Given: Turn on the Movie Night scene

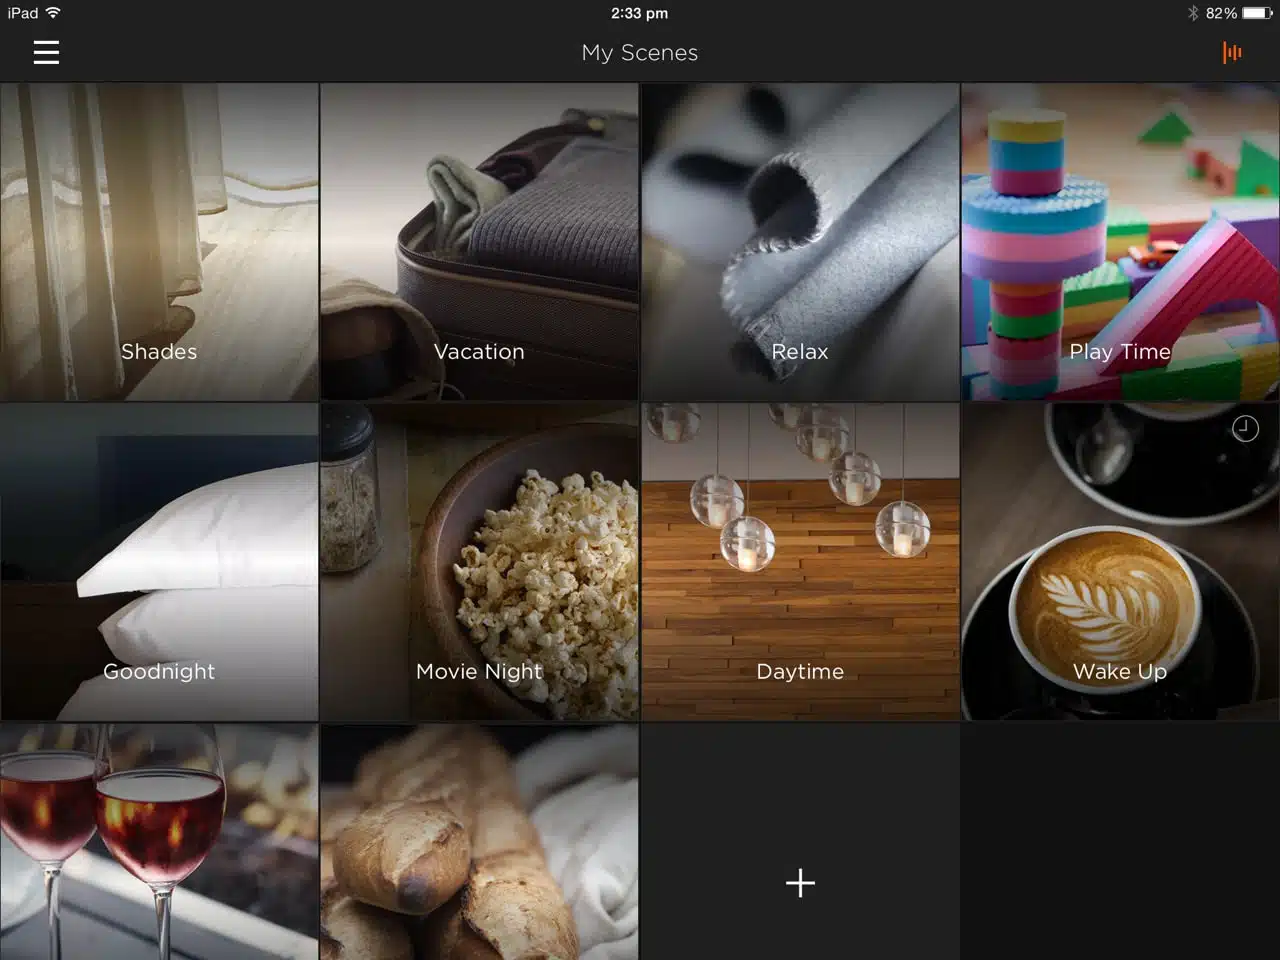Looking at the screenshot, I should click(479, 562).
